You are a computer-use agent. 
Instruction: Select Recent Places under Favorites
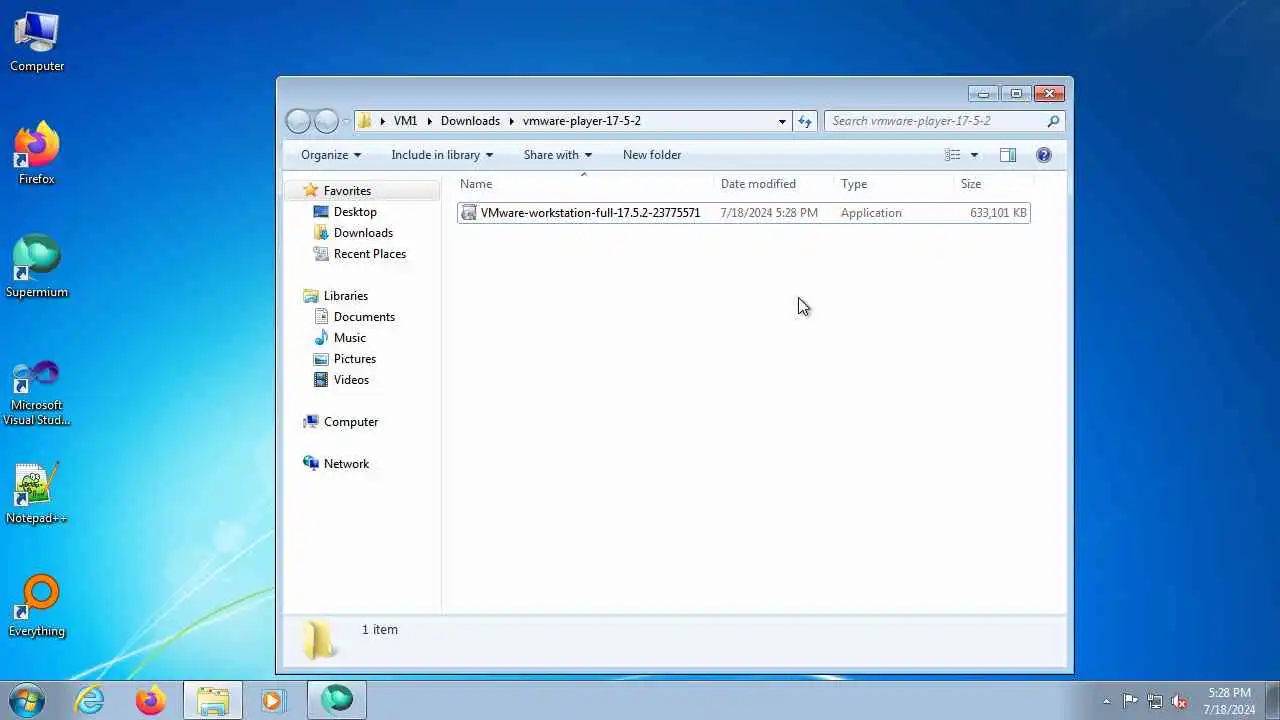click(x=370, y=254)
